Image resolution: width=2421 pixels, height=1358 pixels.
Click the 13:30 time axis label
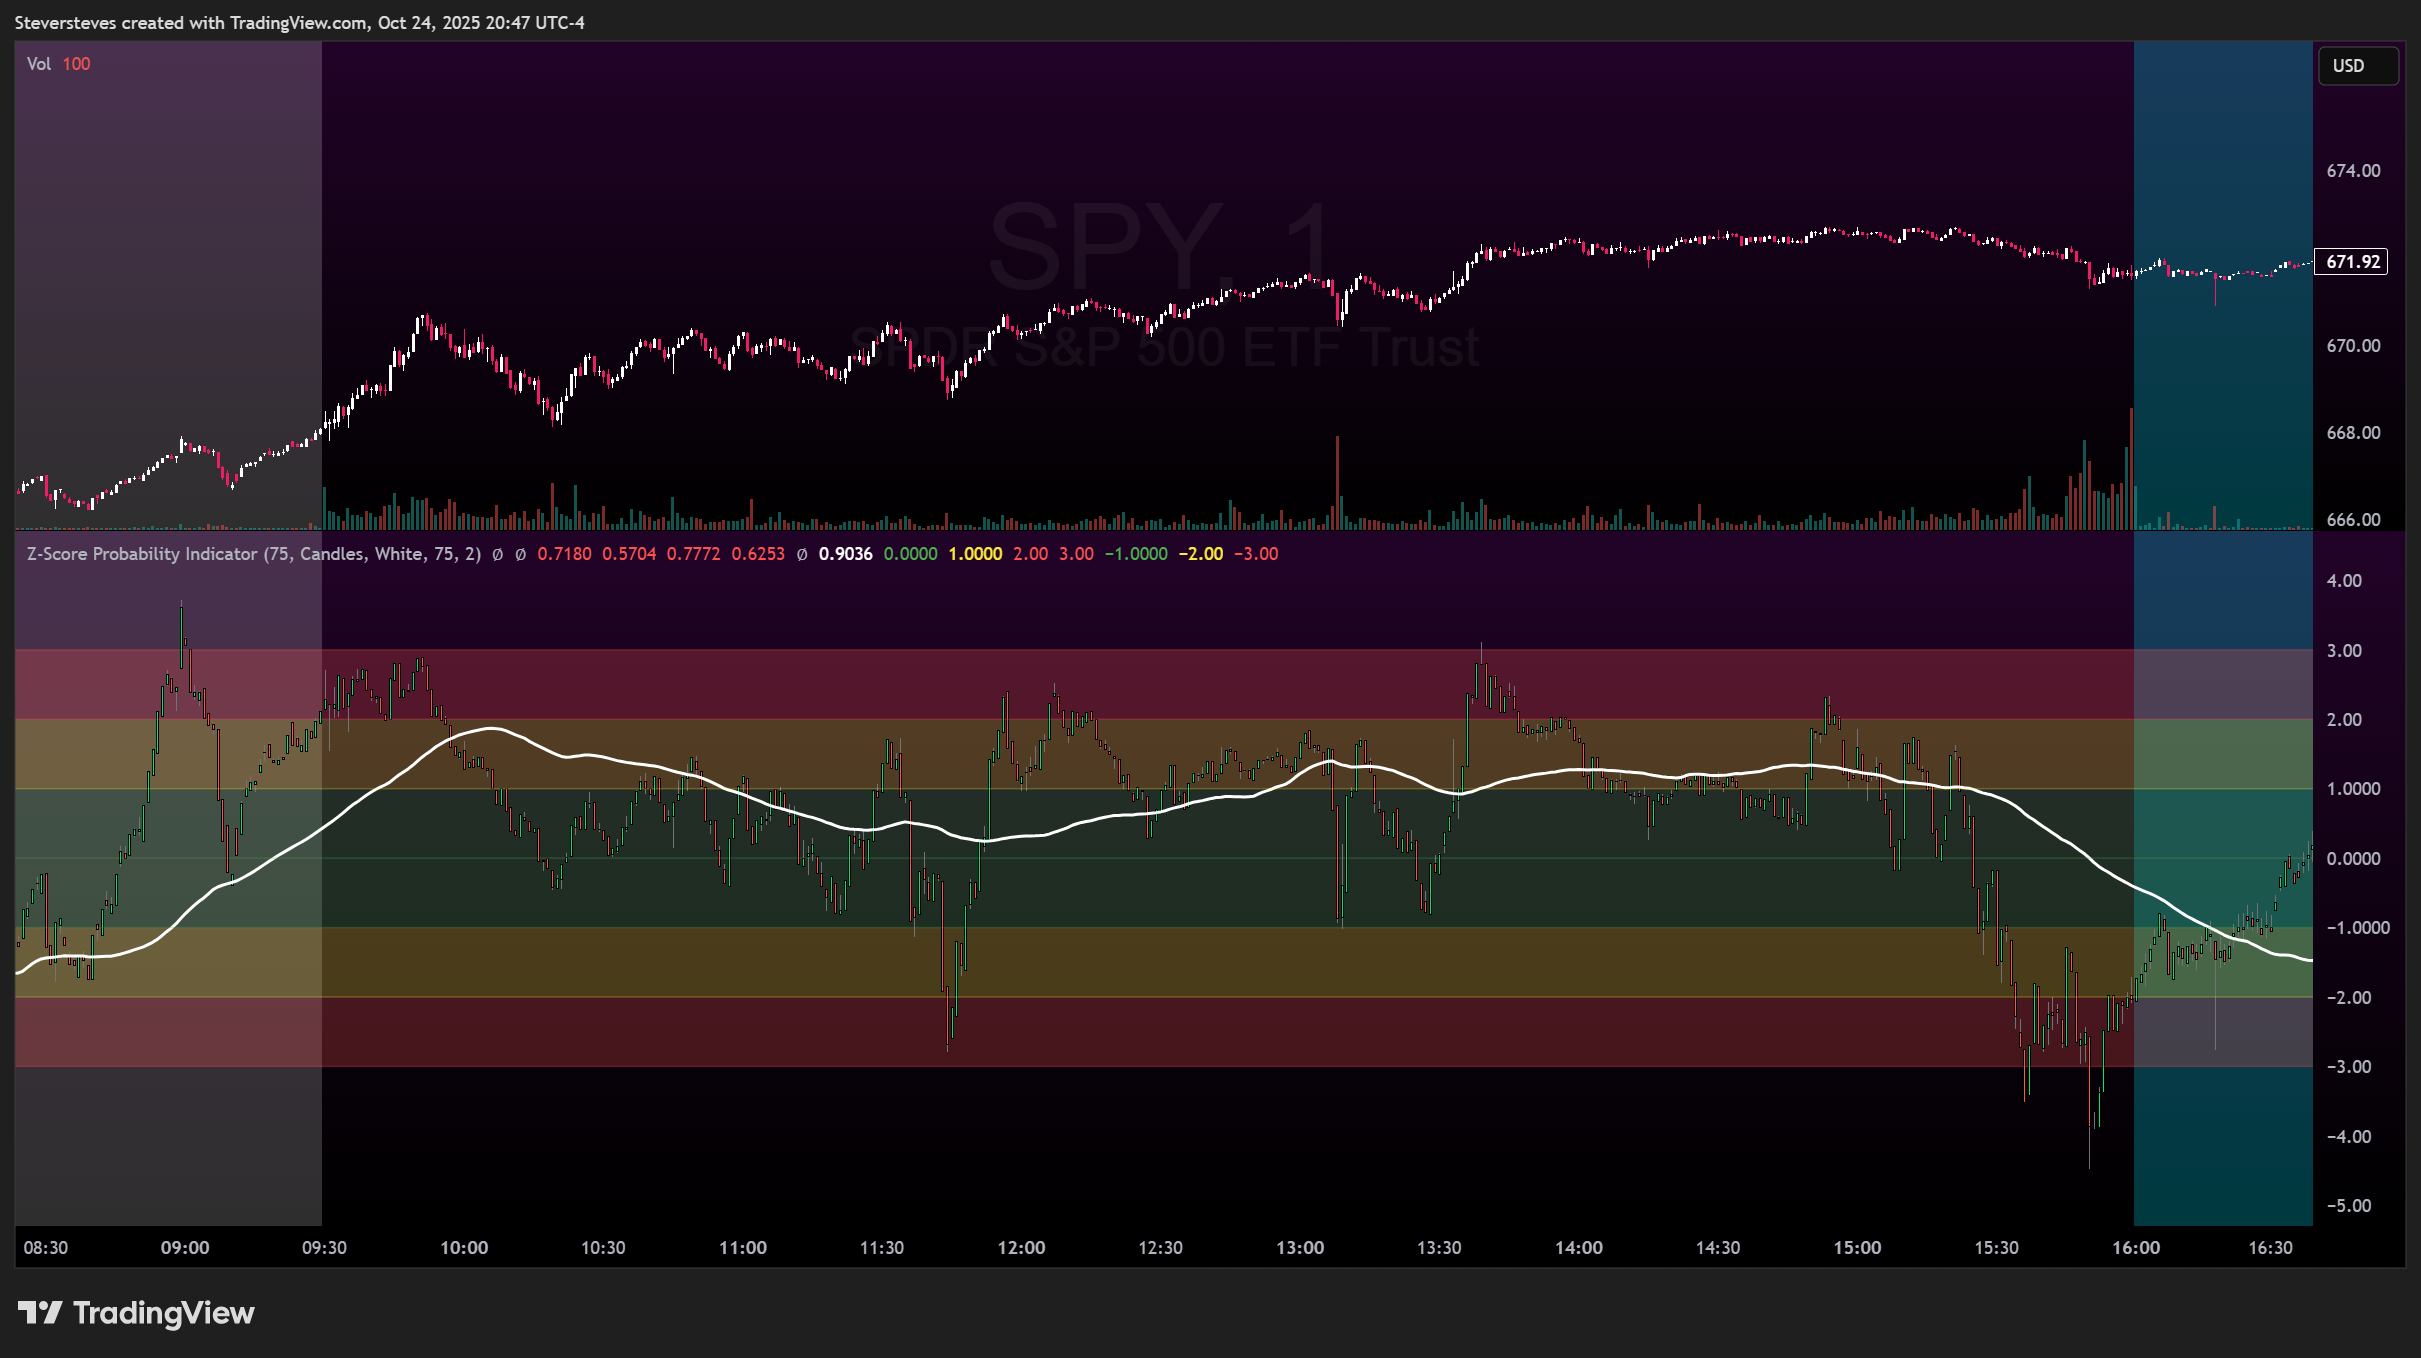click(1439, 1248)
